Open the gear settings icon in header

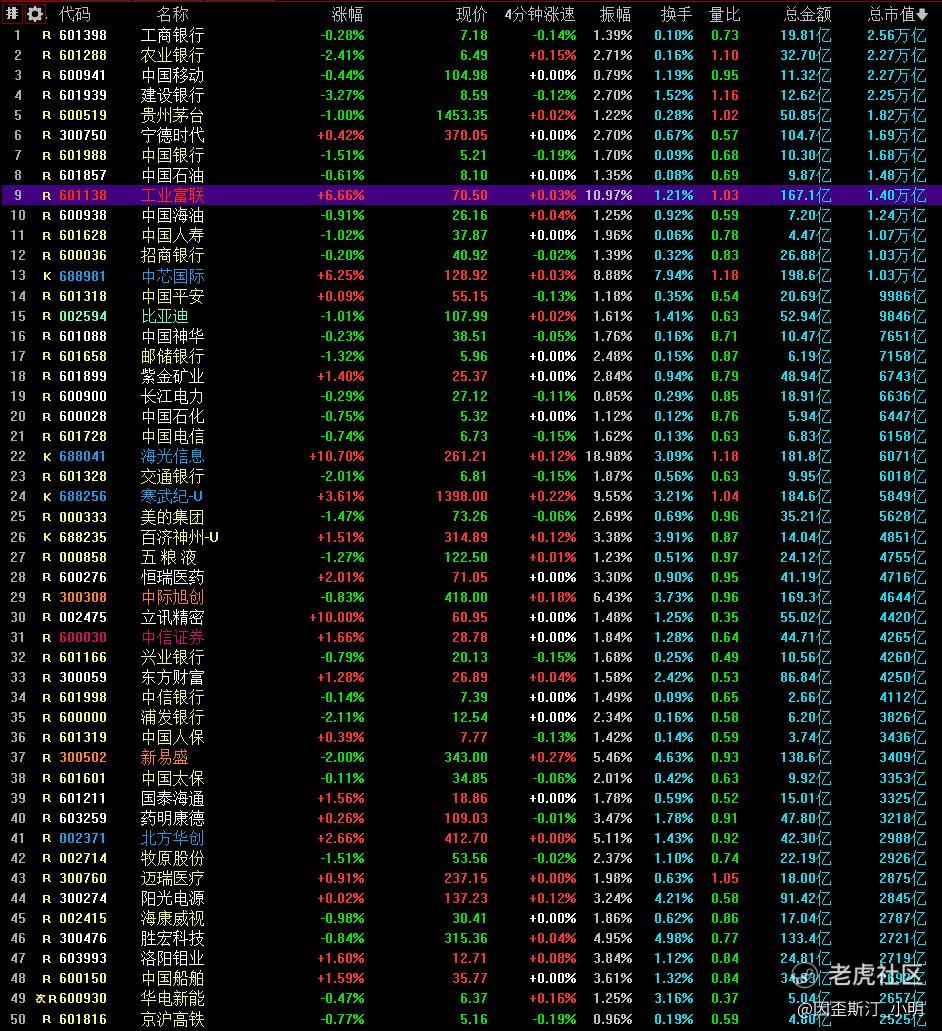click(x=35, y=14)
